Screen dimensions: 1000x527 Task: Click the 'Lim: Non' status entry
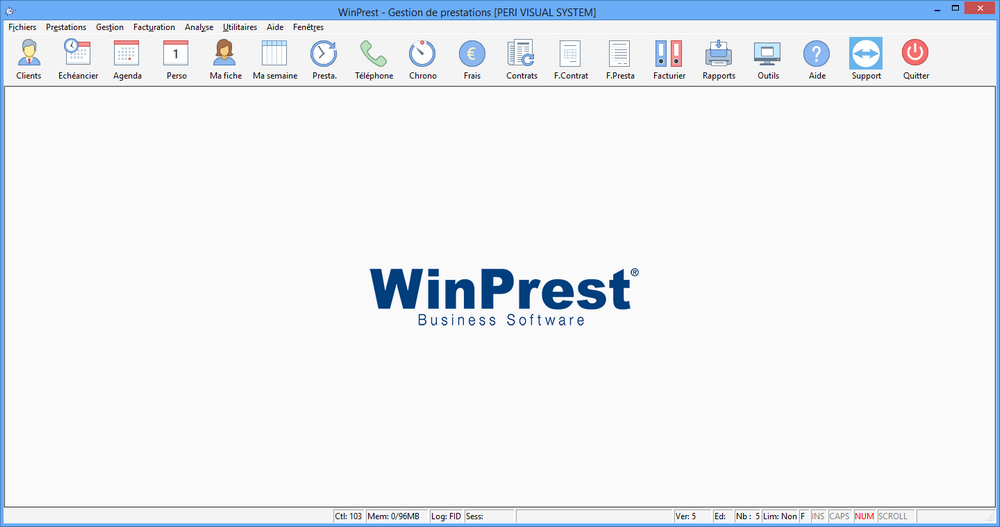coord(780,516)
